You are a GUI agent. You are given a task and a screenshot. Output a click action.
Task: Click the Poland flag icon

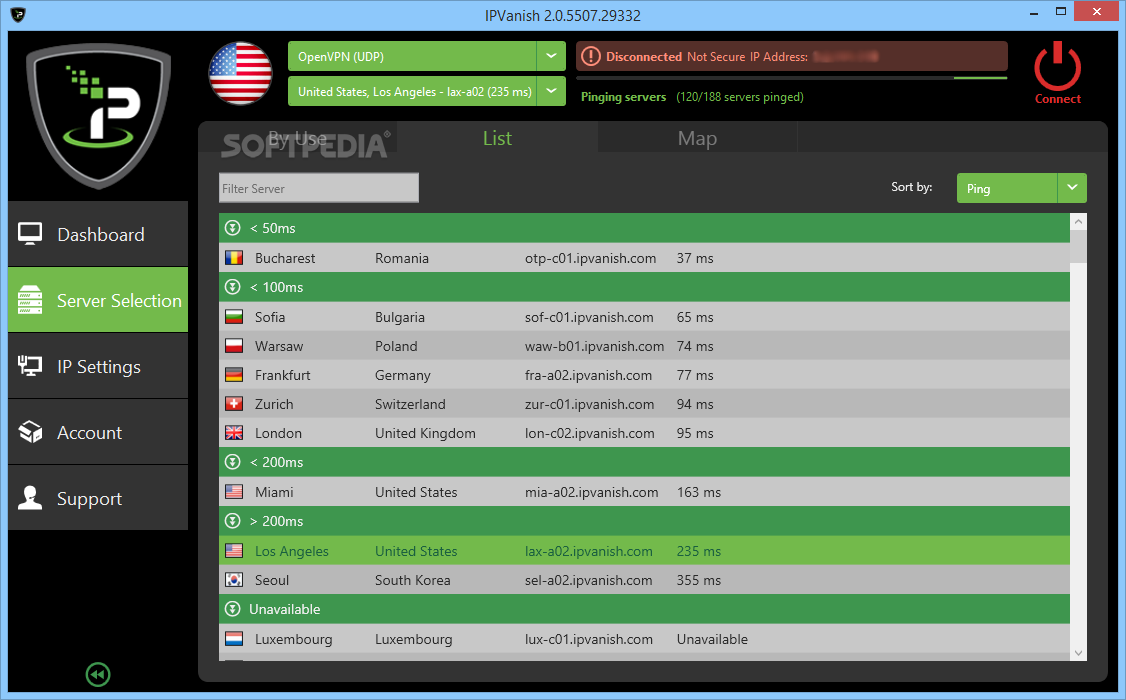[234, 346]
